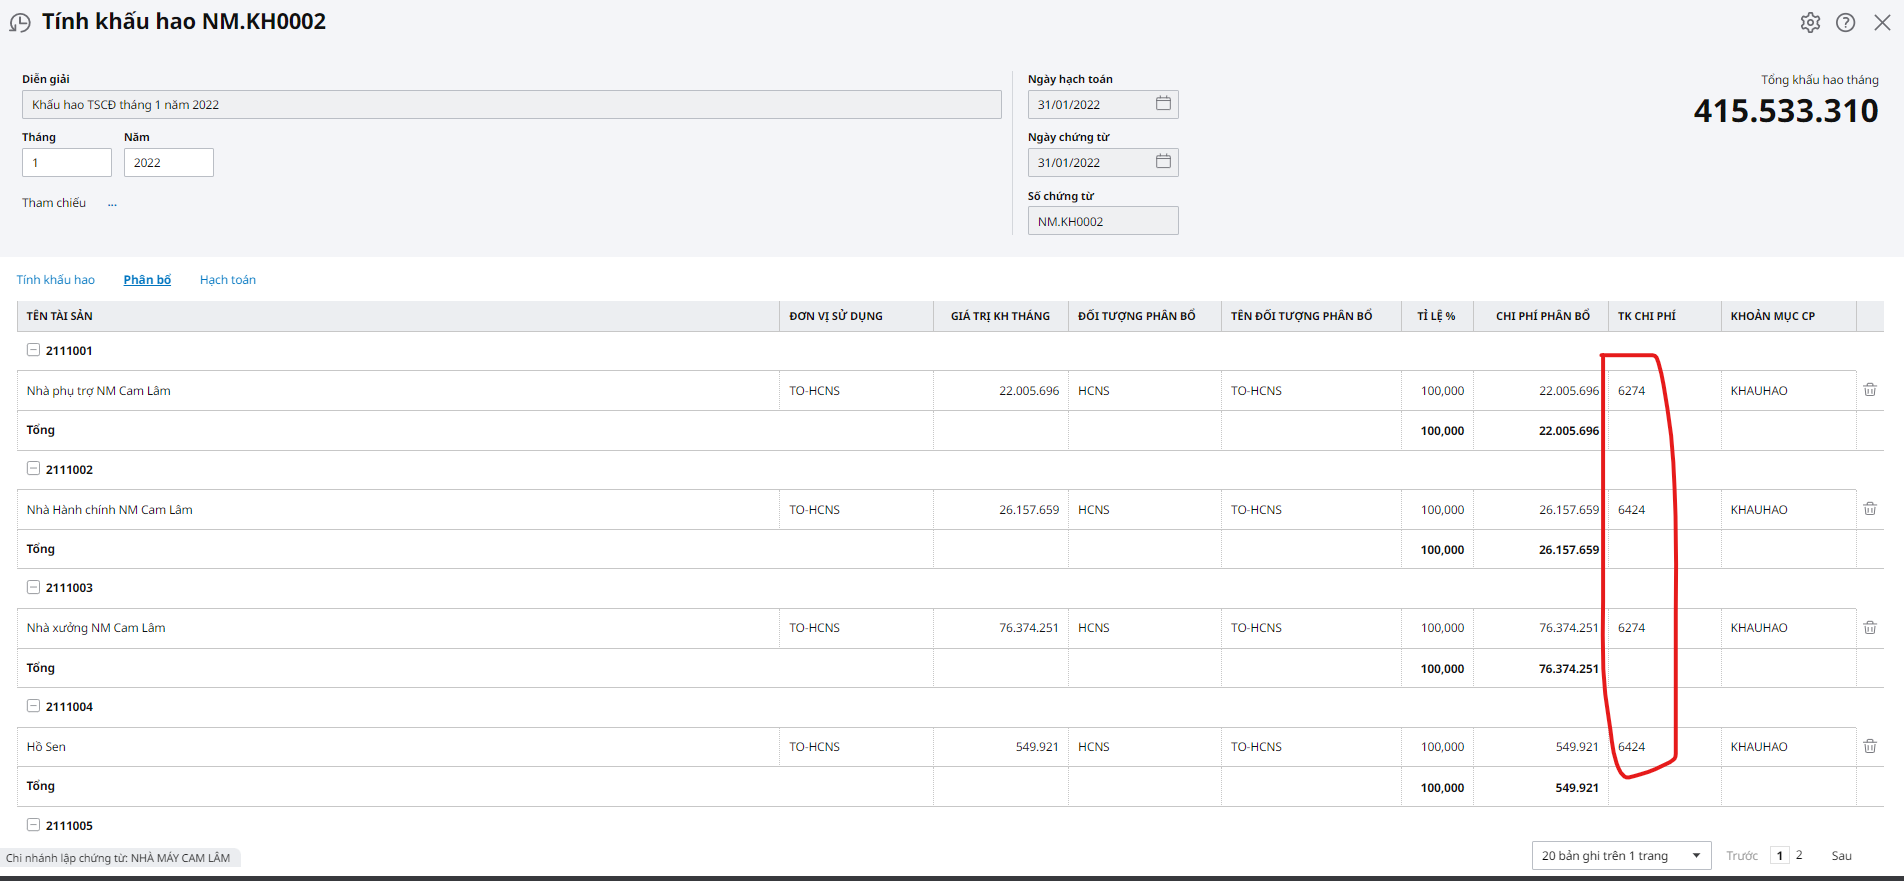Screen dimensions: 1904x881
Task: Click the Tham chiếu ellipsis button
Action: point(112,203)
